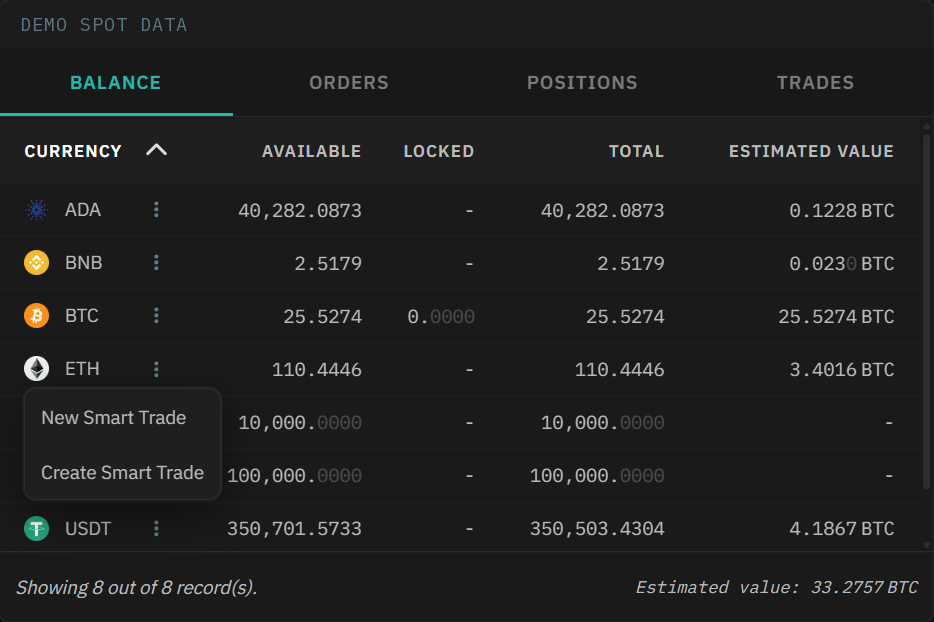Sort by CURRENCY column header
934x622 pixels.
pos(73,151)
